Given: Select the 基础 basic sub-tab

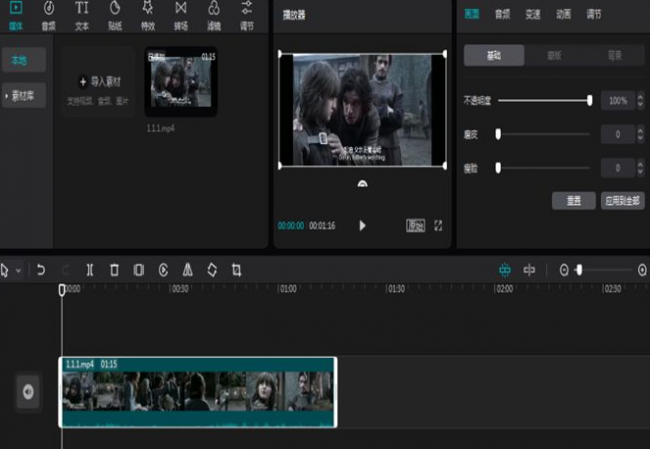Looking at the screenshot, I should [494, 55].
